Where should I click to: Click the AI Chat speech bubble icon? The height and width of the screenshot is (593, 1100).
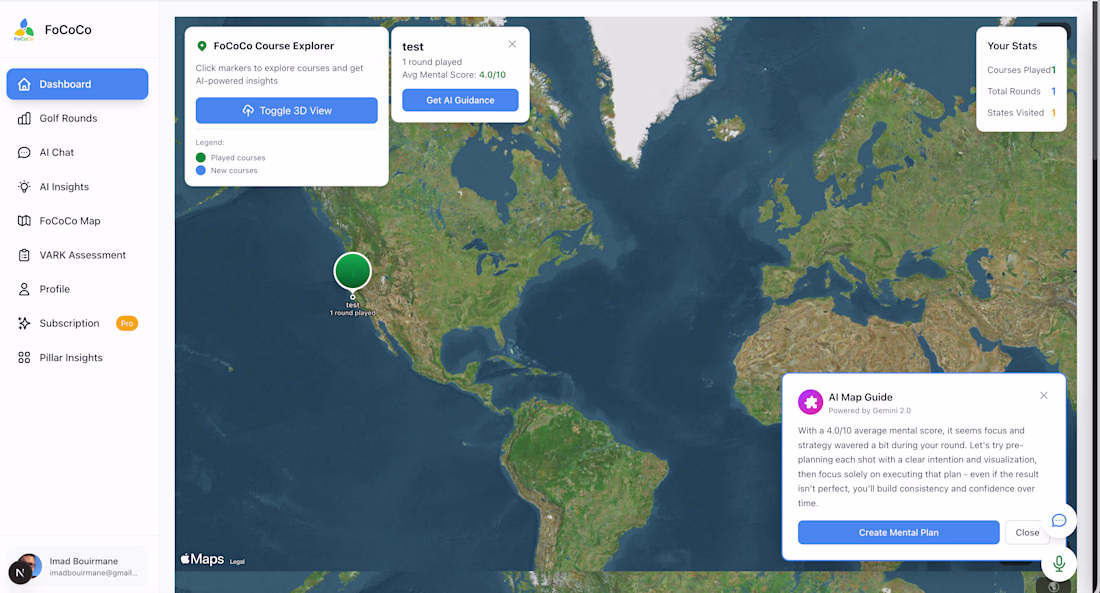point(24,152)
